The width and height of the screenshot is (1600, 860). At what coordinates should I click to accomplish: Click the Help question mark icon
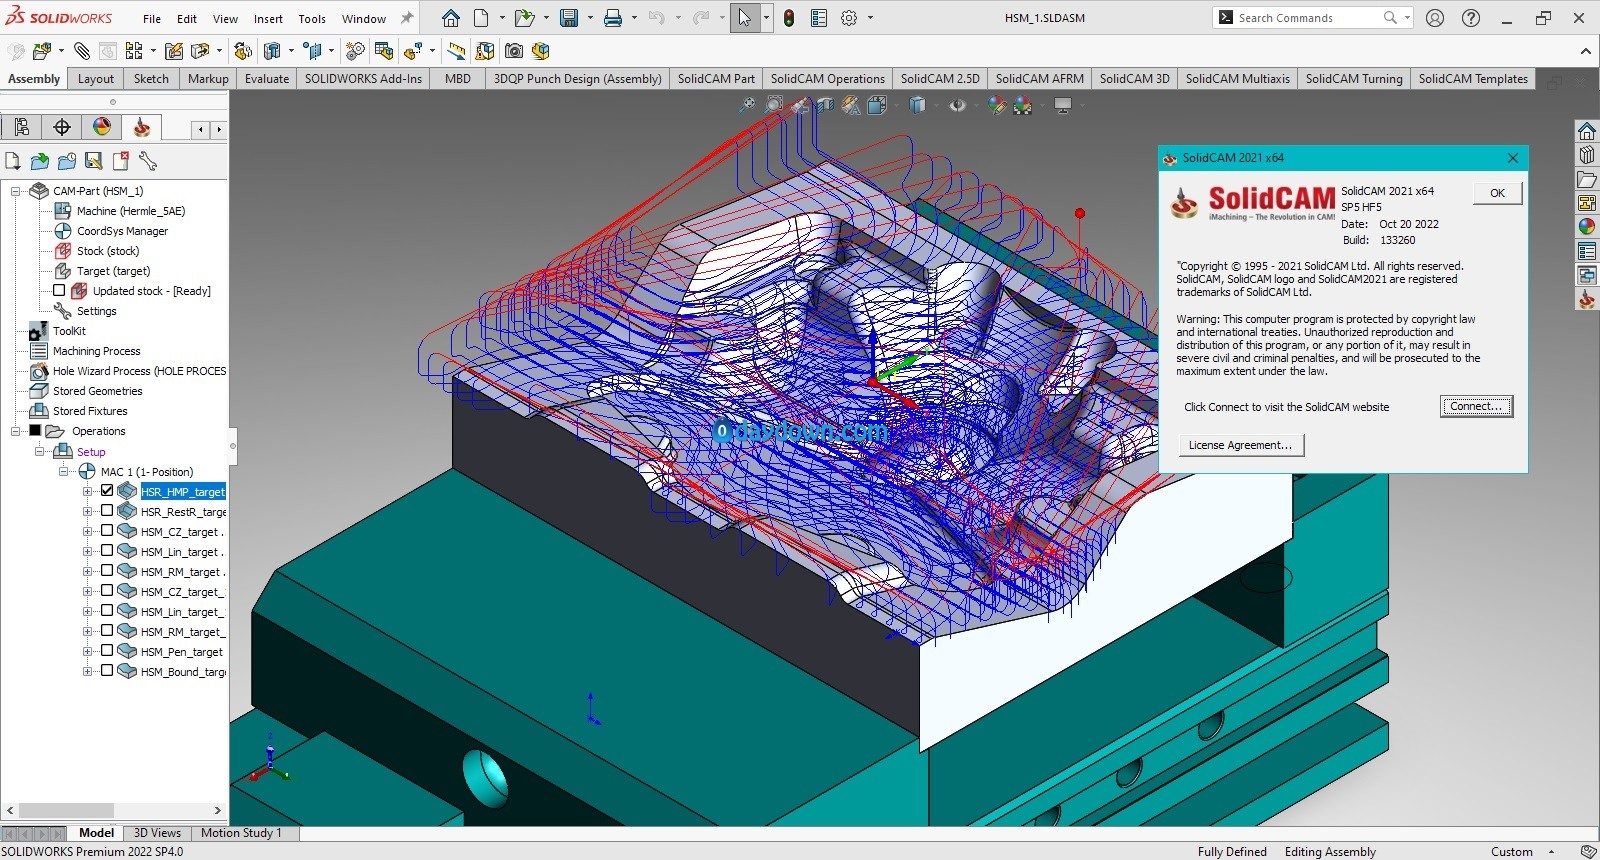click(1471, 18)
